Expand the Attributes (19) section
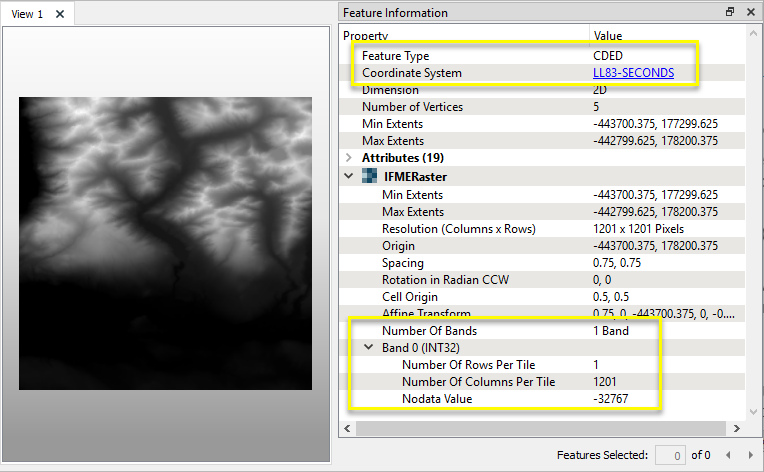 (x=348, y=158)
